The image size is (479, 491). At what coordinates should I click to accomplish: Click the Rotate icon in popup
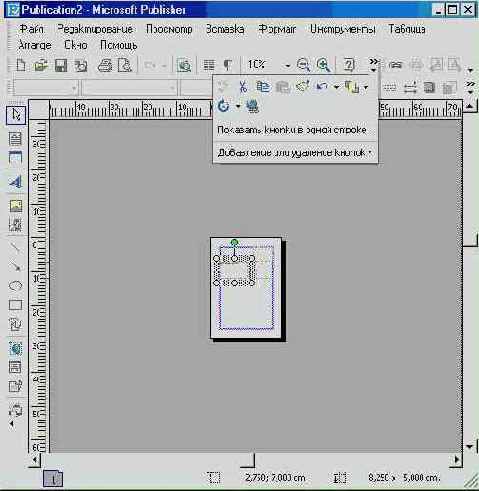223,106
